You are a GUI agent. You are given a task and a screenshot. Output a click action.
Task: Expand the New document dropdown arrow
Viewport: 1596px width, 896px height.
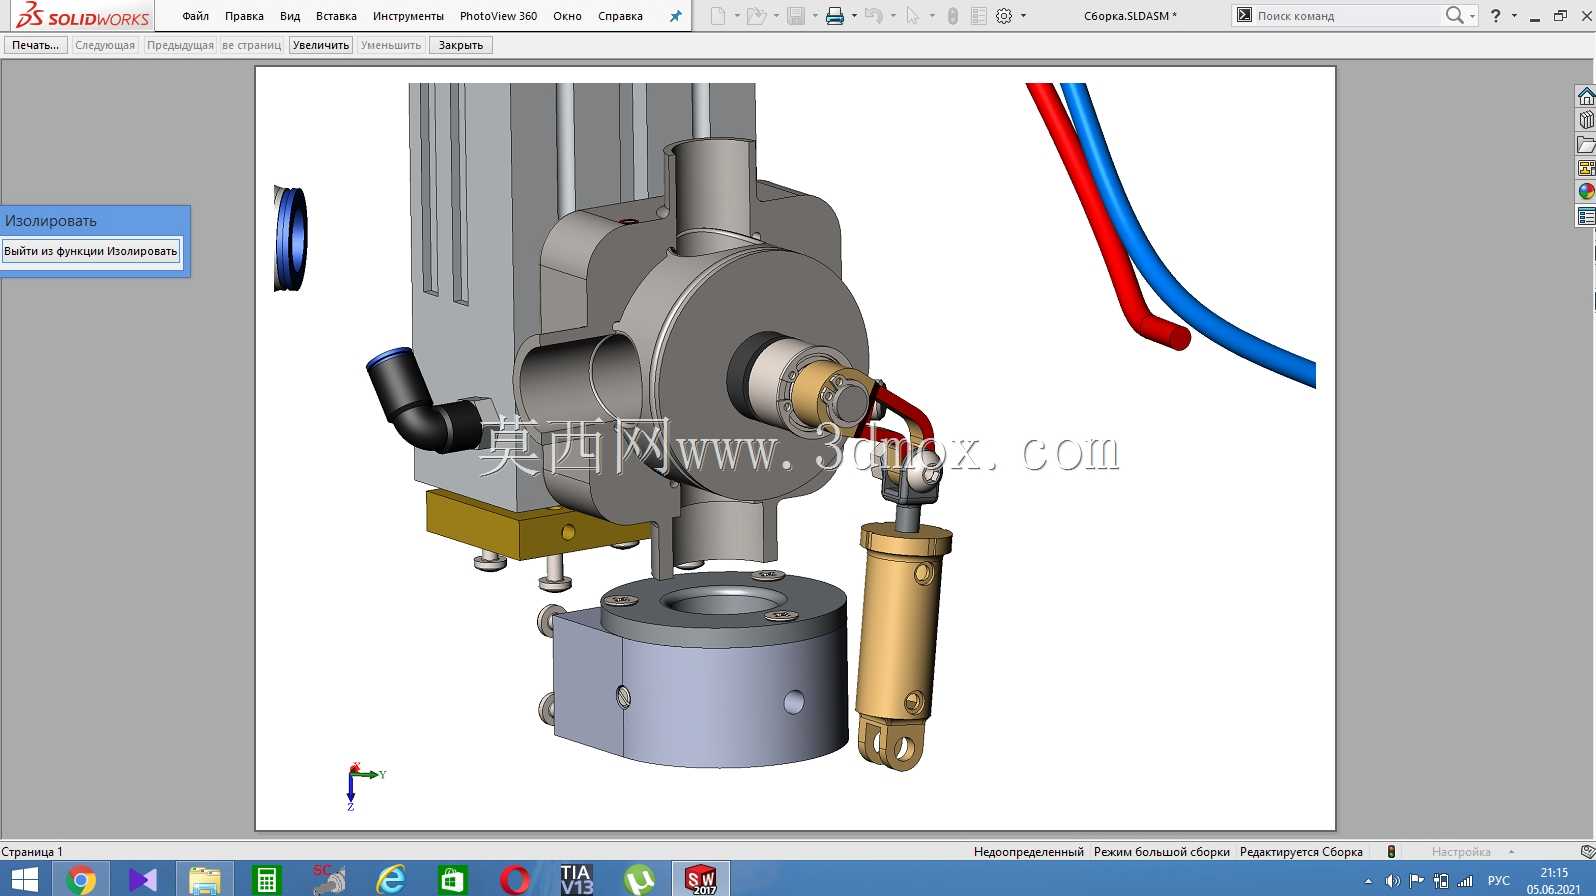[737, 16]
